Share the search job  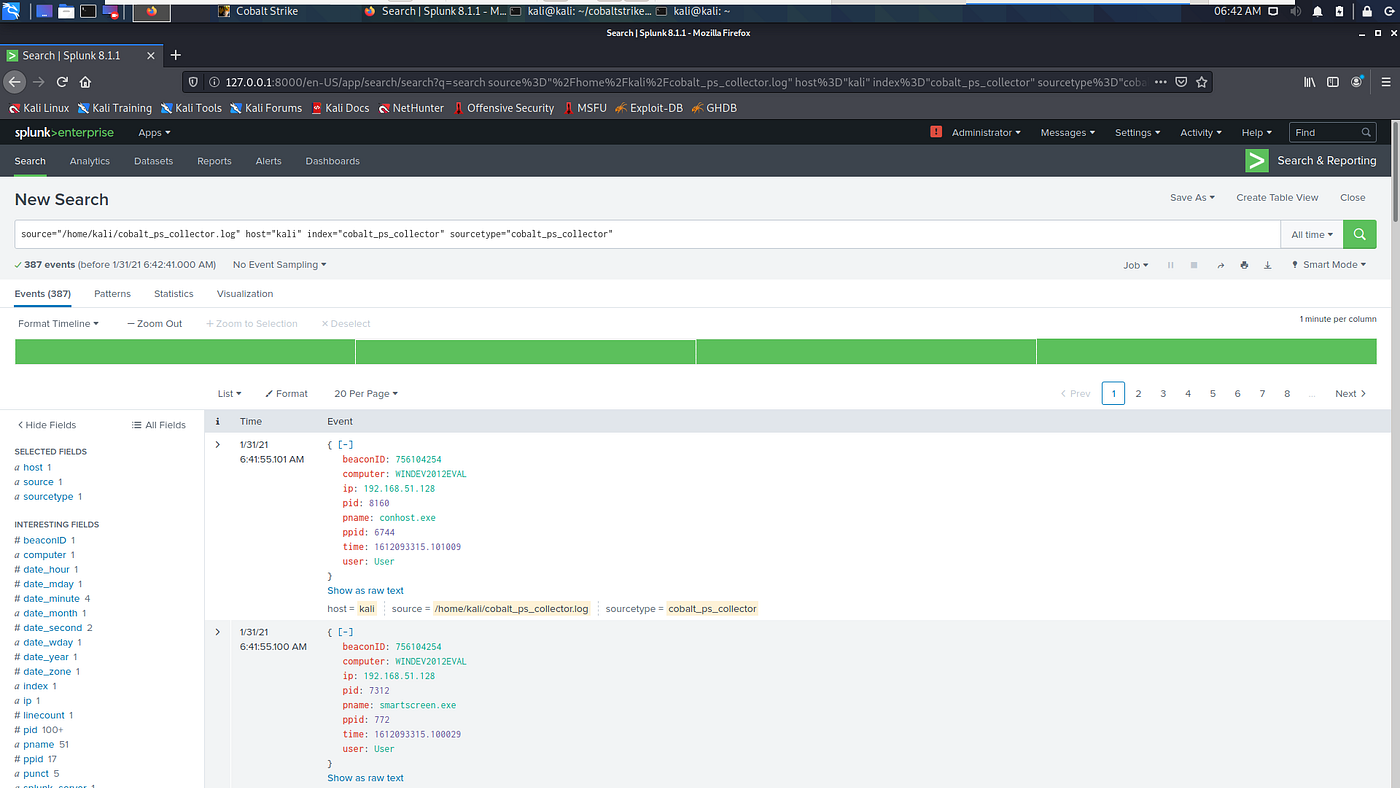[x=1220, y=265]
